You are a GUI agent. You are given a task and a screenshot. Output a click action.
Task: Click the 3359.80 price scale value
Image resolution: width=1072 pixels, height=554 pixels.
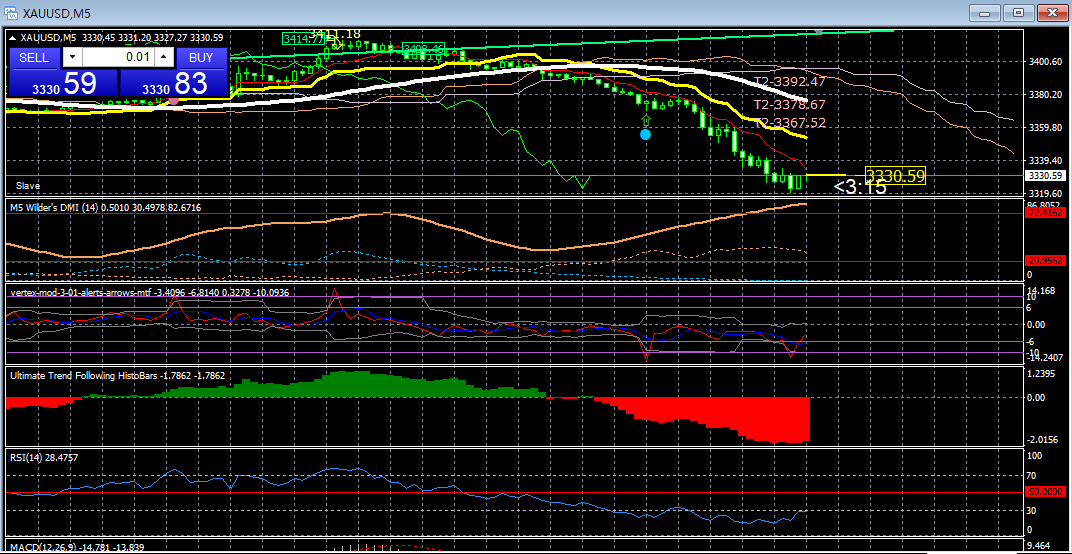click(x=1045, y=128)
